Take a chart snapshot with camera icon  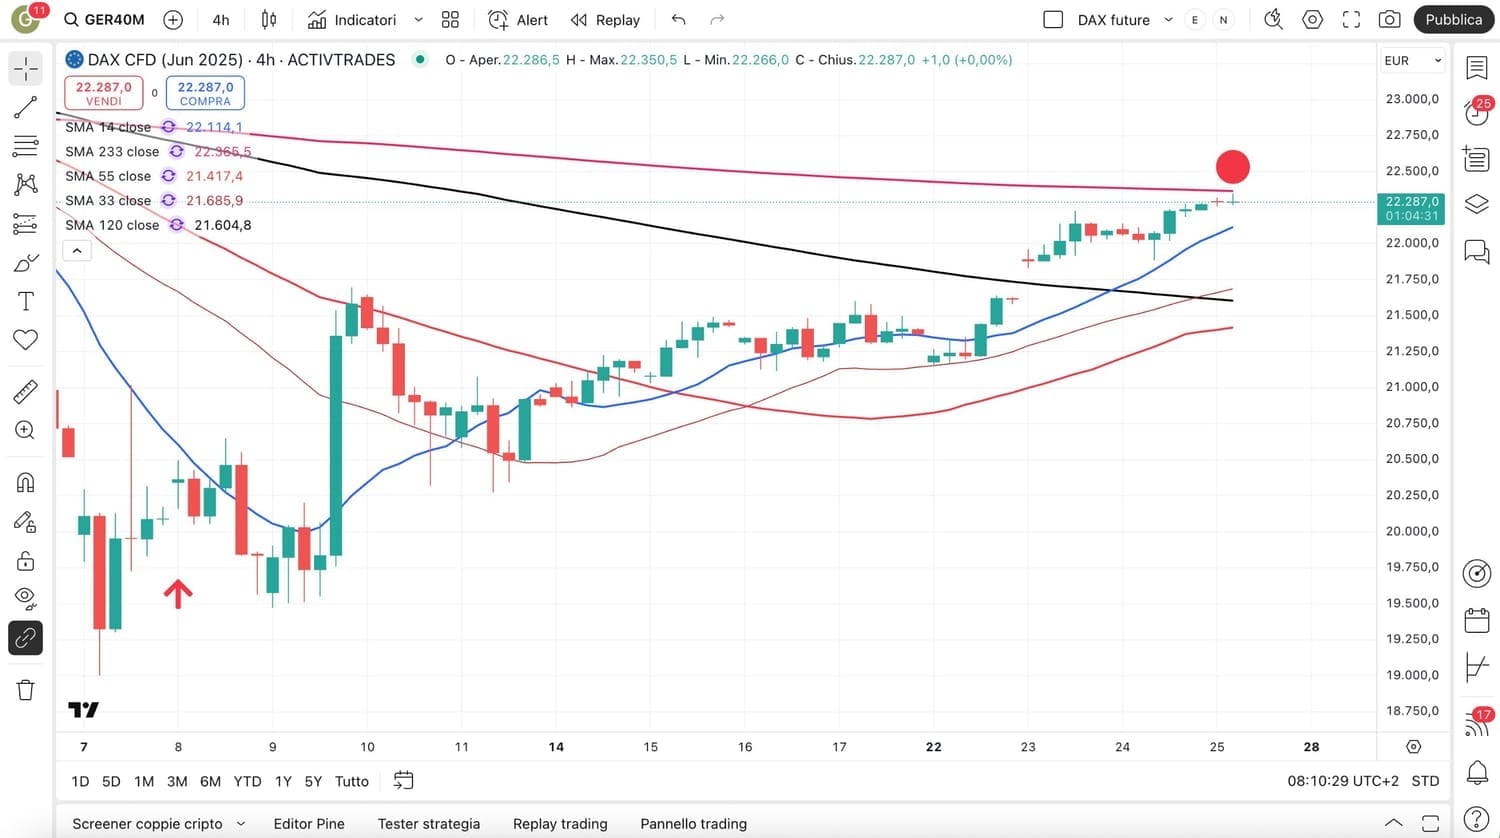pyautogui.click(x=1389, y=19)
